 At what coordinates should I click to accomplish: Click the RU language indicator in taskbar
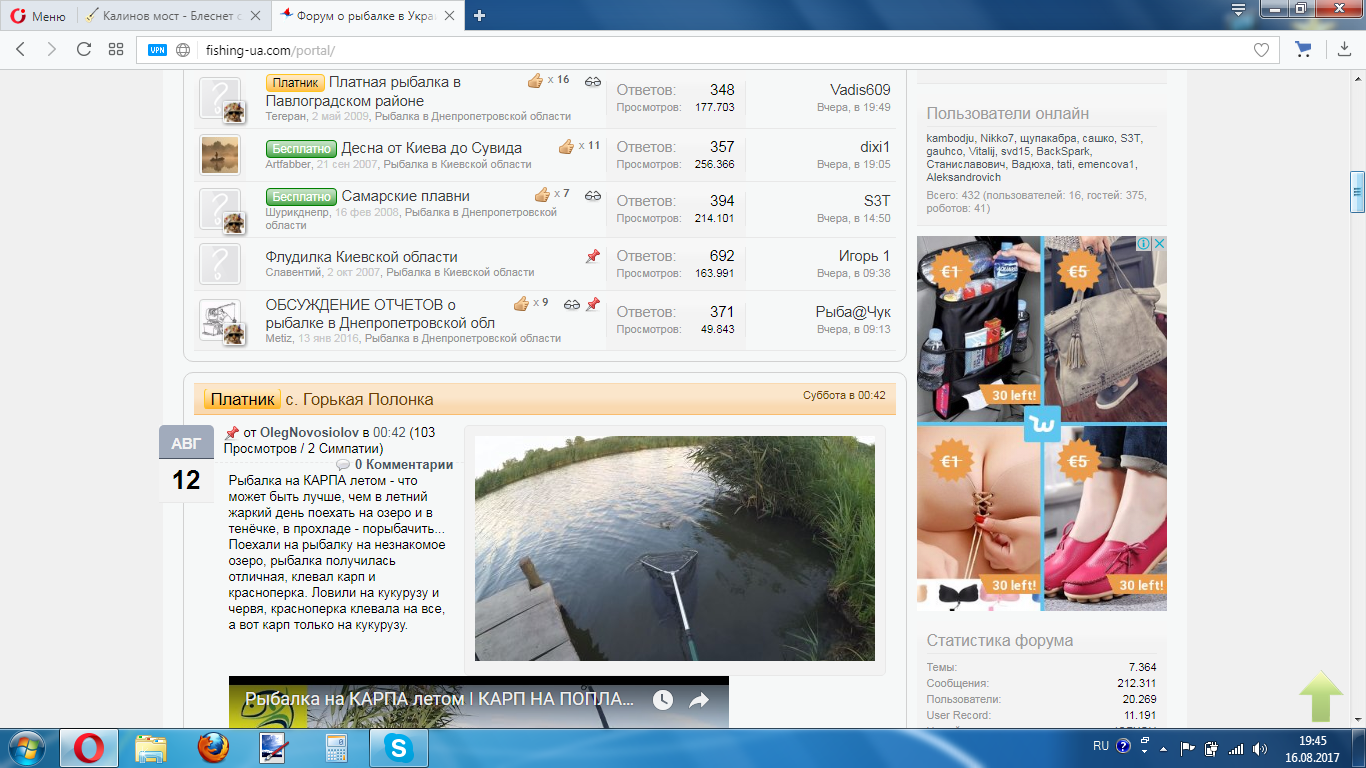1100,746
